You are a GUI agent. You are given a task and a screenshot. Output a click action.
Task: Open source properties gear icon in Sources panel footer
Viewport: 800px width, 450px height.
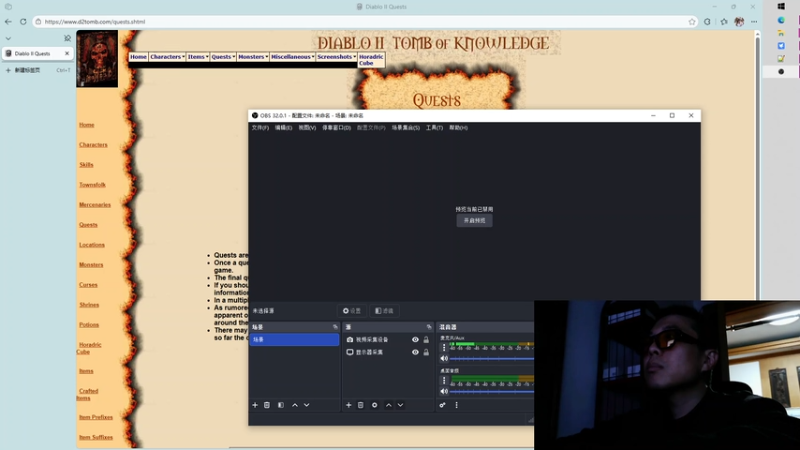pyautogui.click(x=374, y=405)
